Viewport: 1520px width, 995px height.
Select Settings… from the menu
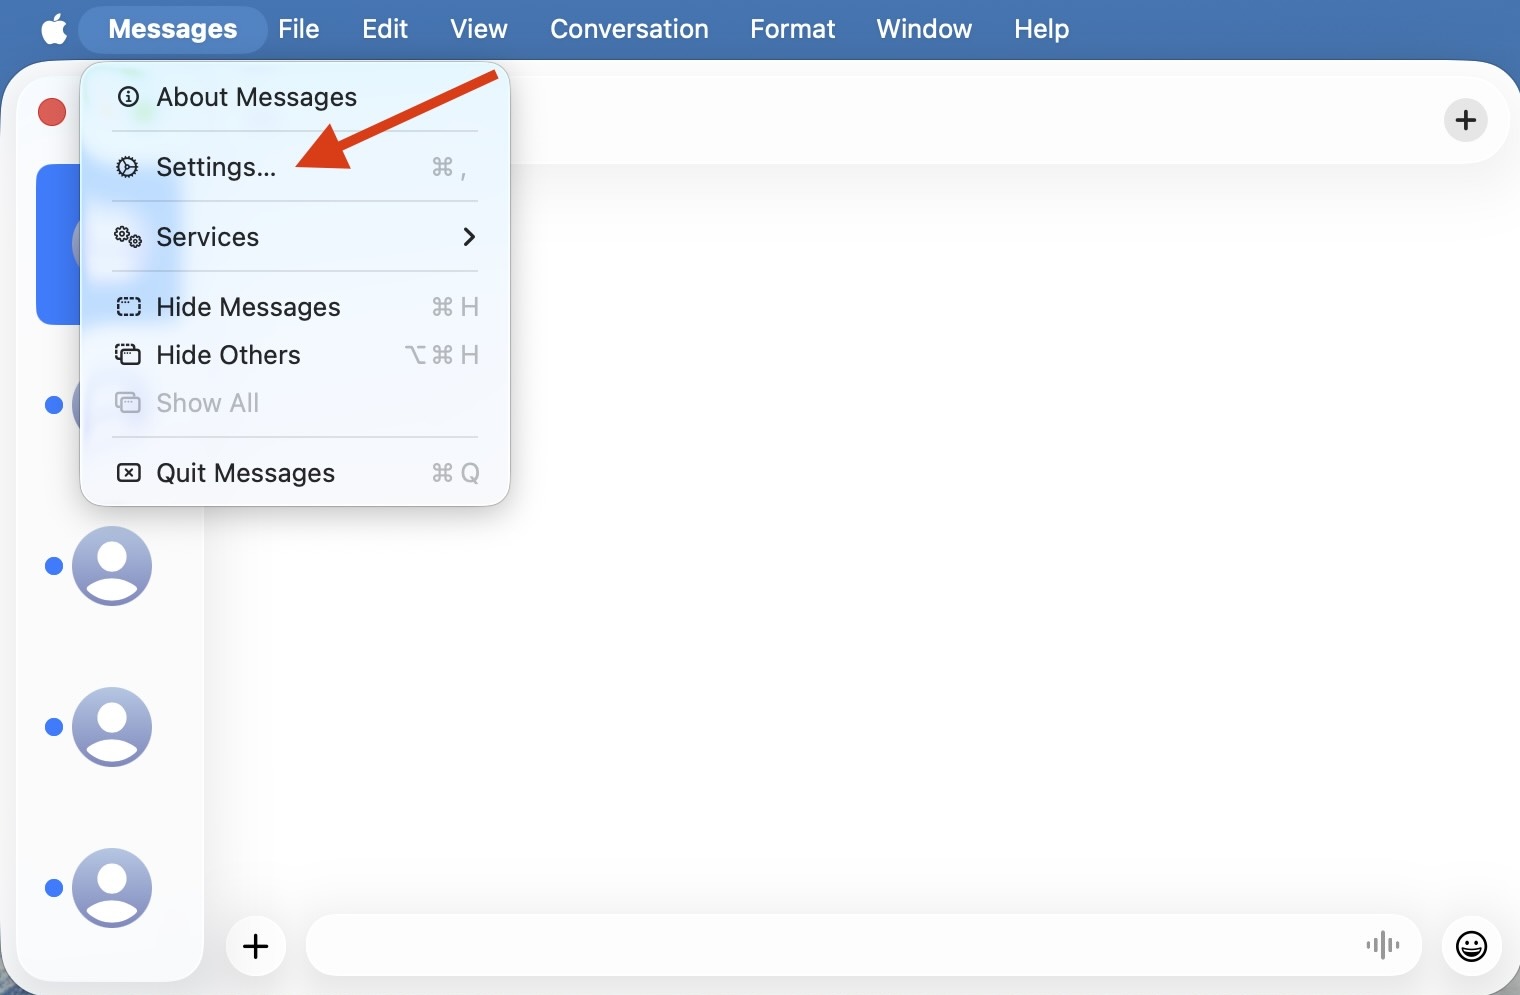[295, 167]
